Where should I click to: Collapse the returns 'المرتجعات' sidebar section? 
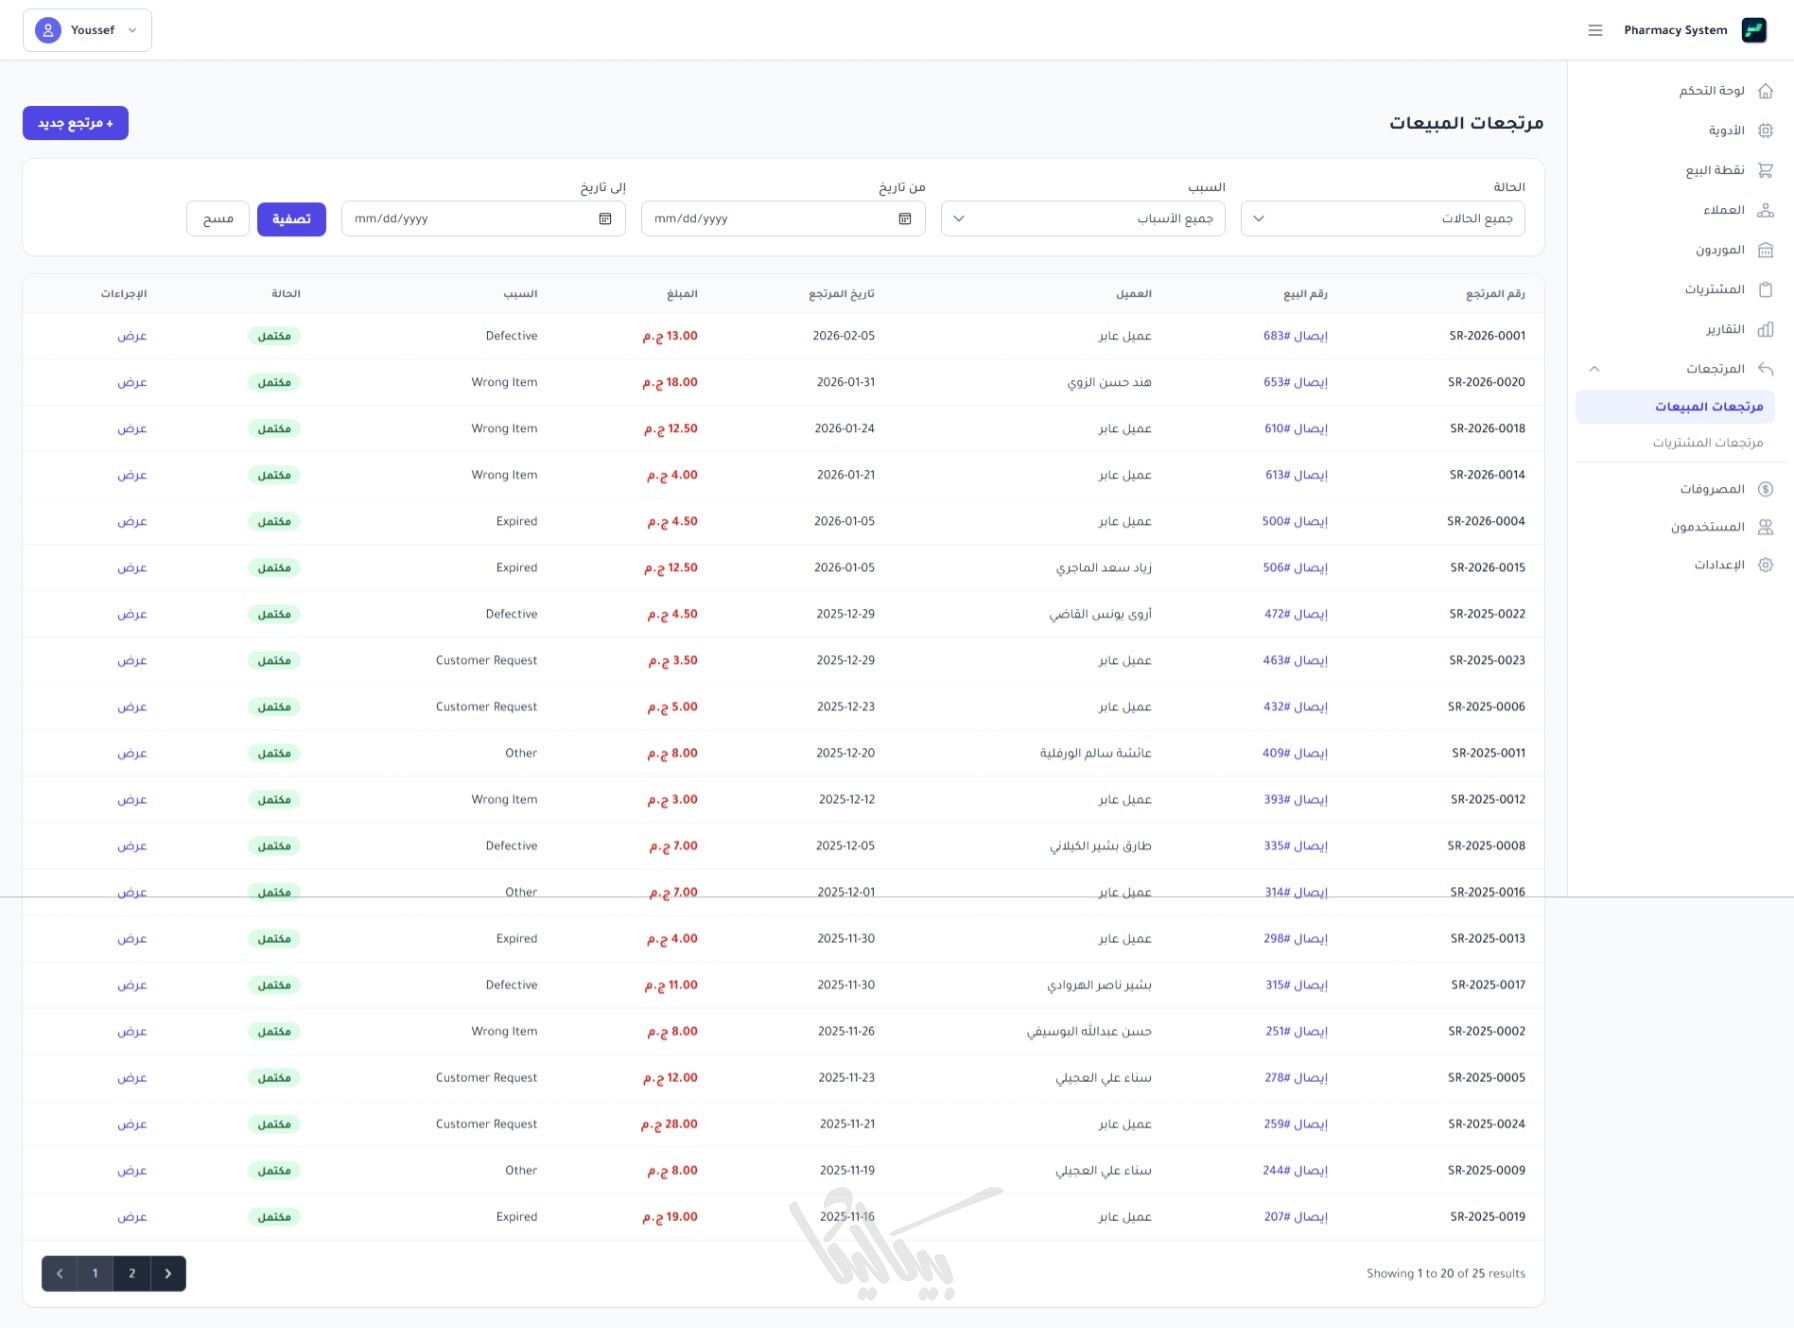click(1594, 369)
